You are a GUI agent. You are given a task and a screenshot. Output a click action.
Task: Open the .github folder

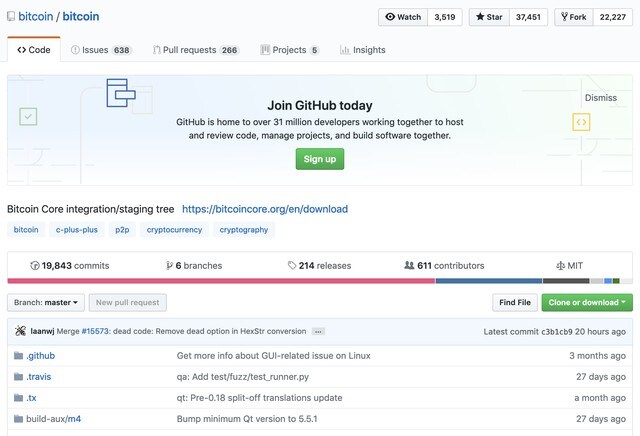coord(40,356)
